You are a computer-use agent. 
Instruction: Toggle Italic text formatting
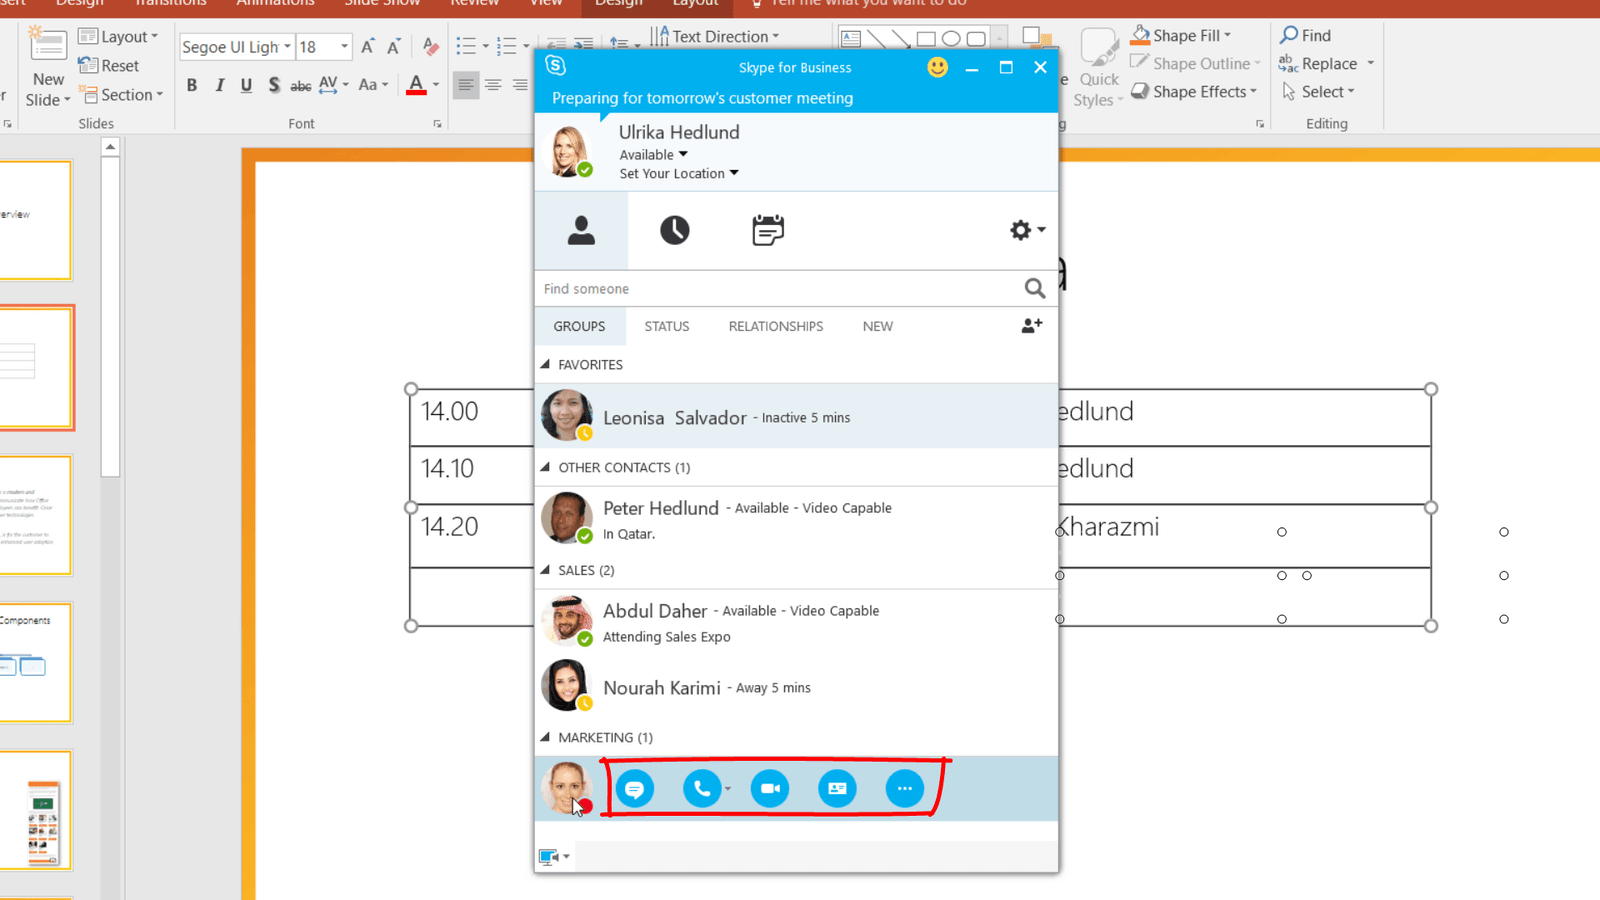219,86
